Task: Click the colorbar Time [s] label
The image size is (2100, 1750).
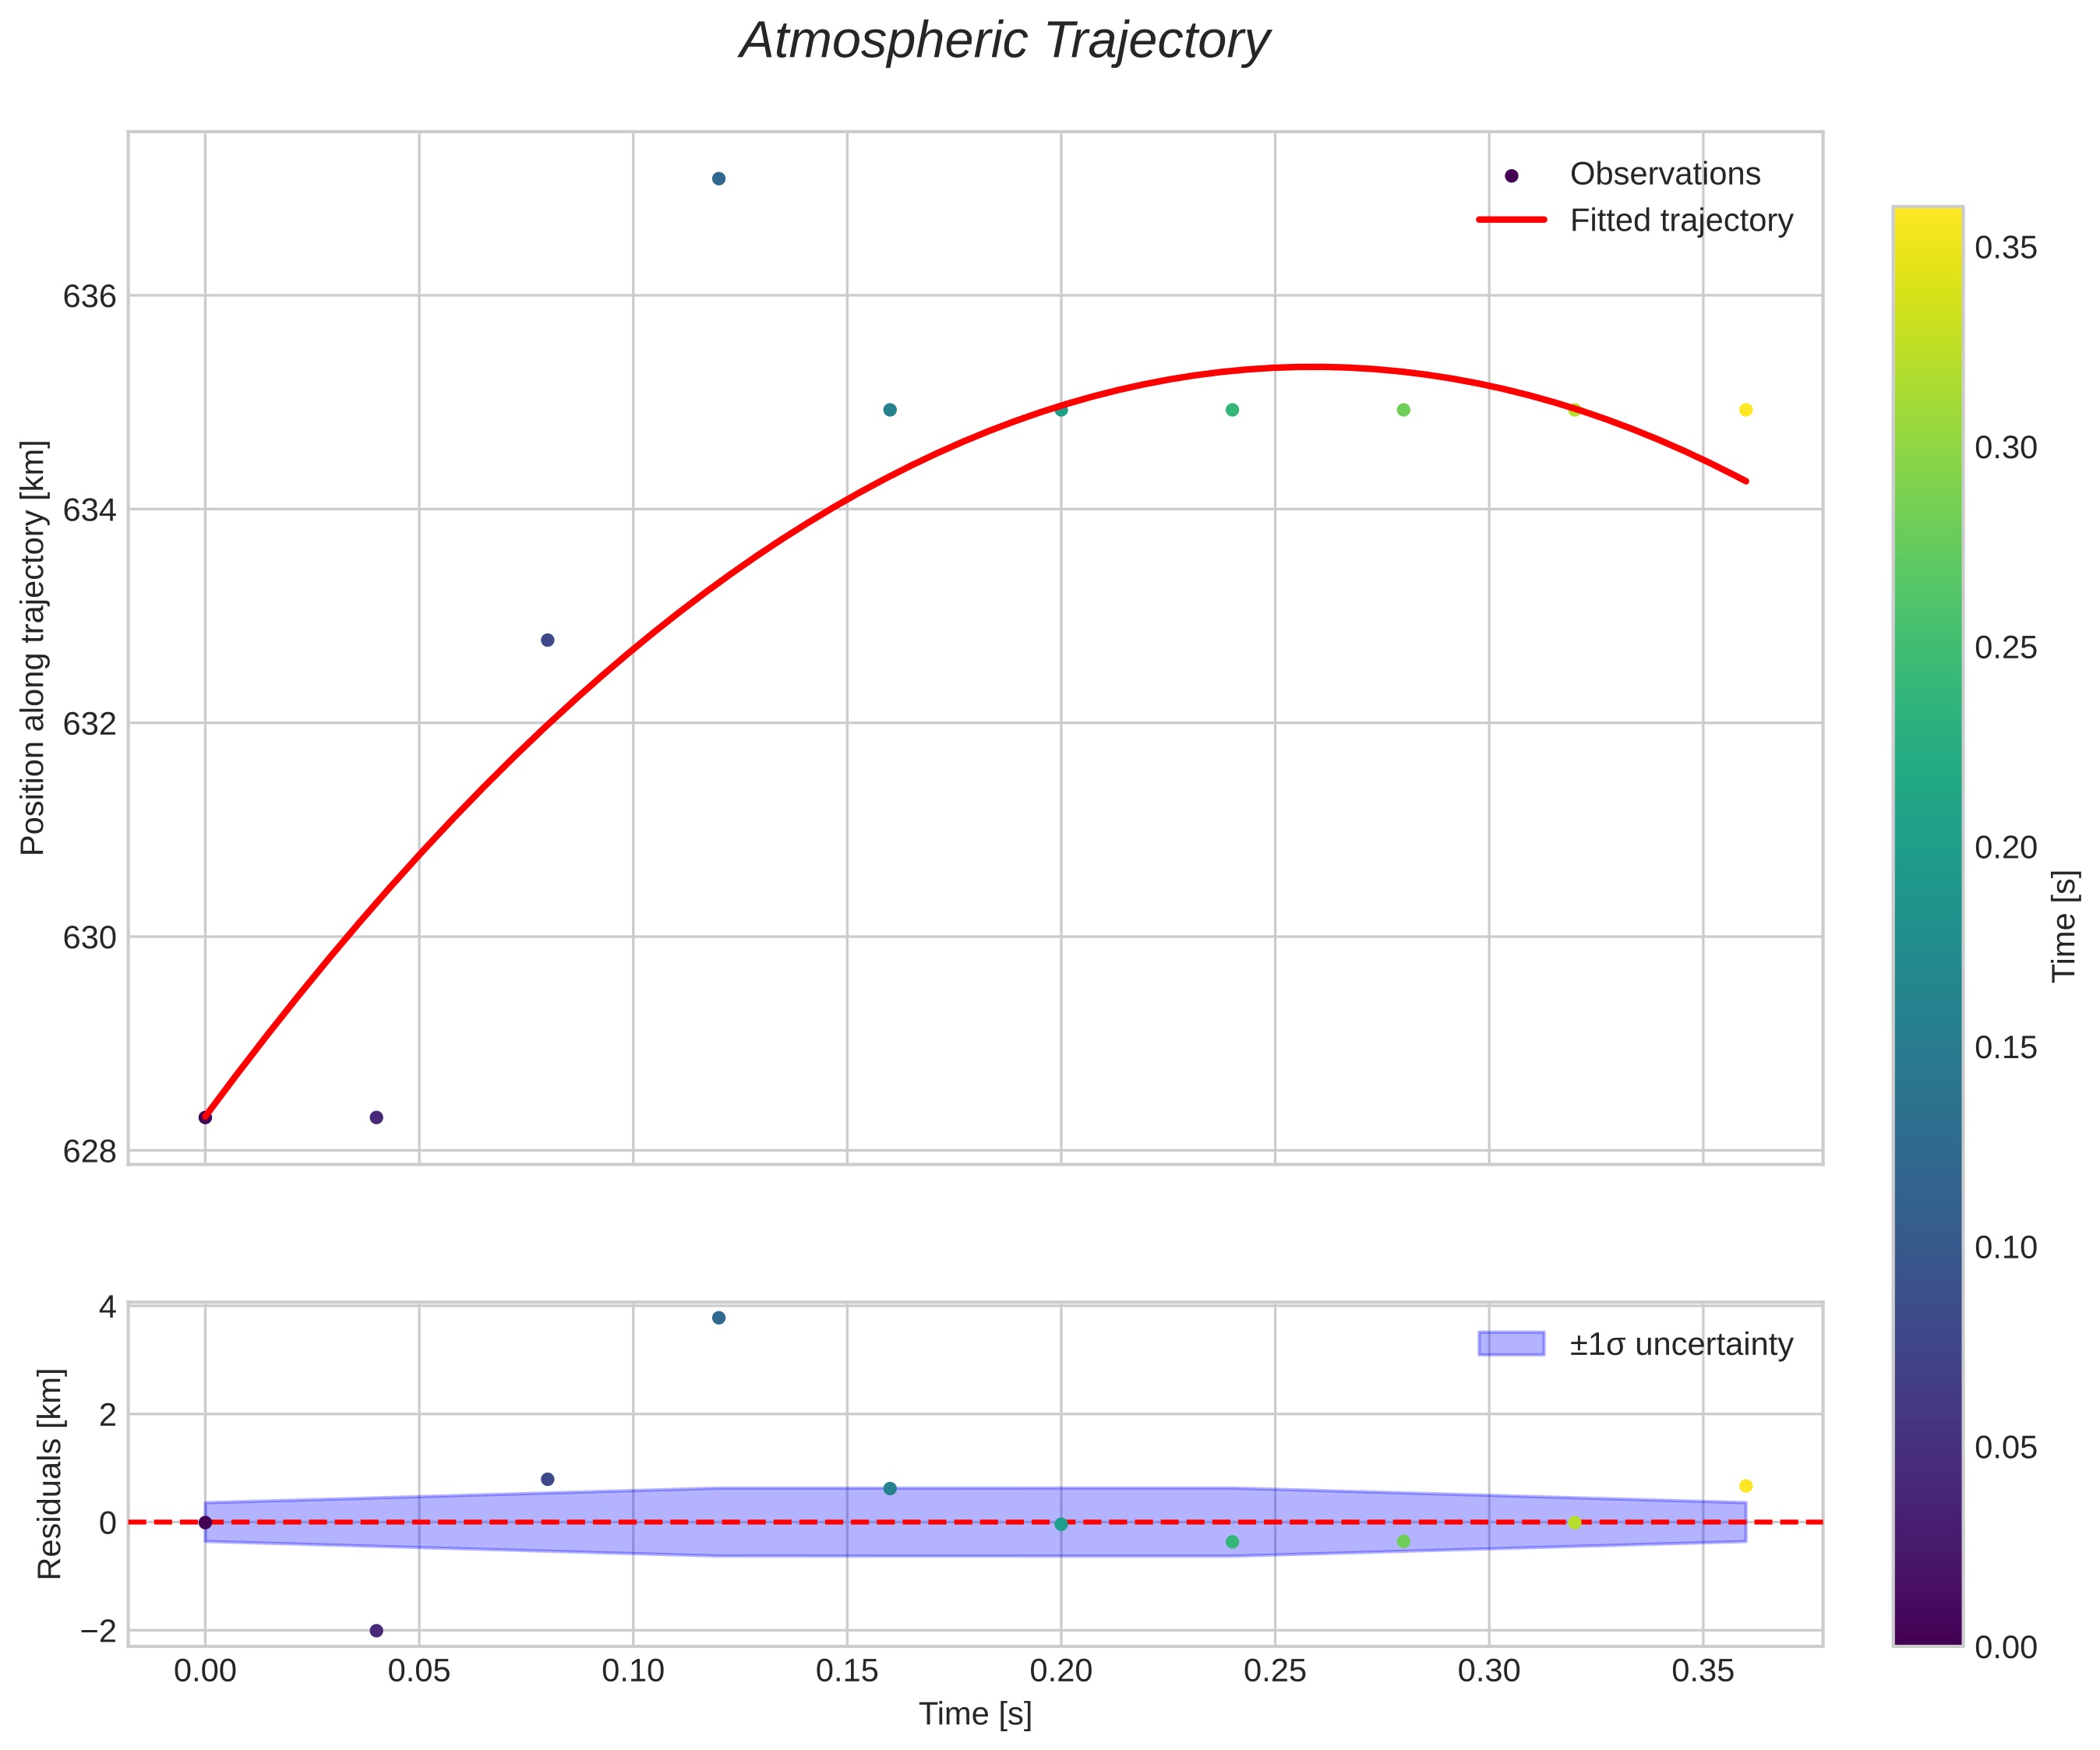Action: [2065, 926]
